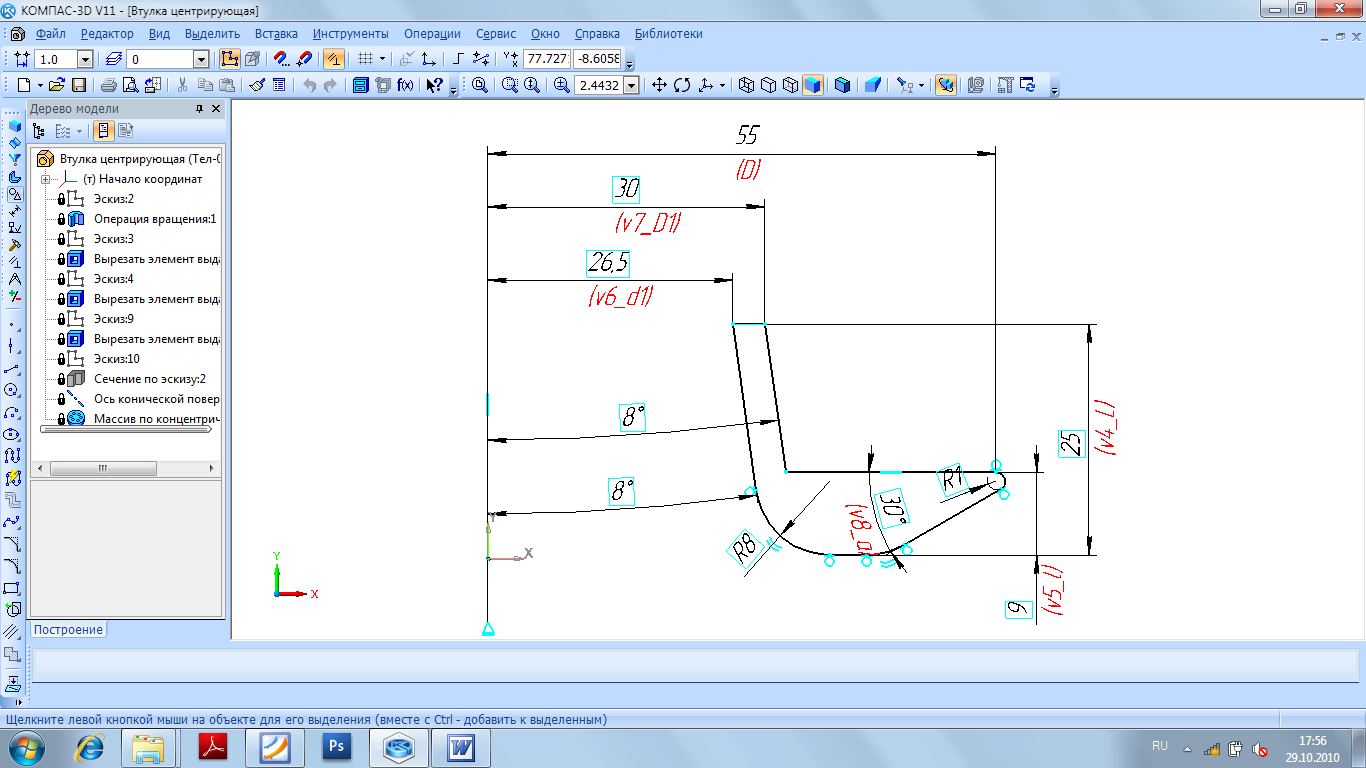The height and width of the screenshot is (768, 1366).
Task: Click the Windows Start button
Action: click(27, 747)
